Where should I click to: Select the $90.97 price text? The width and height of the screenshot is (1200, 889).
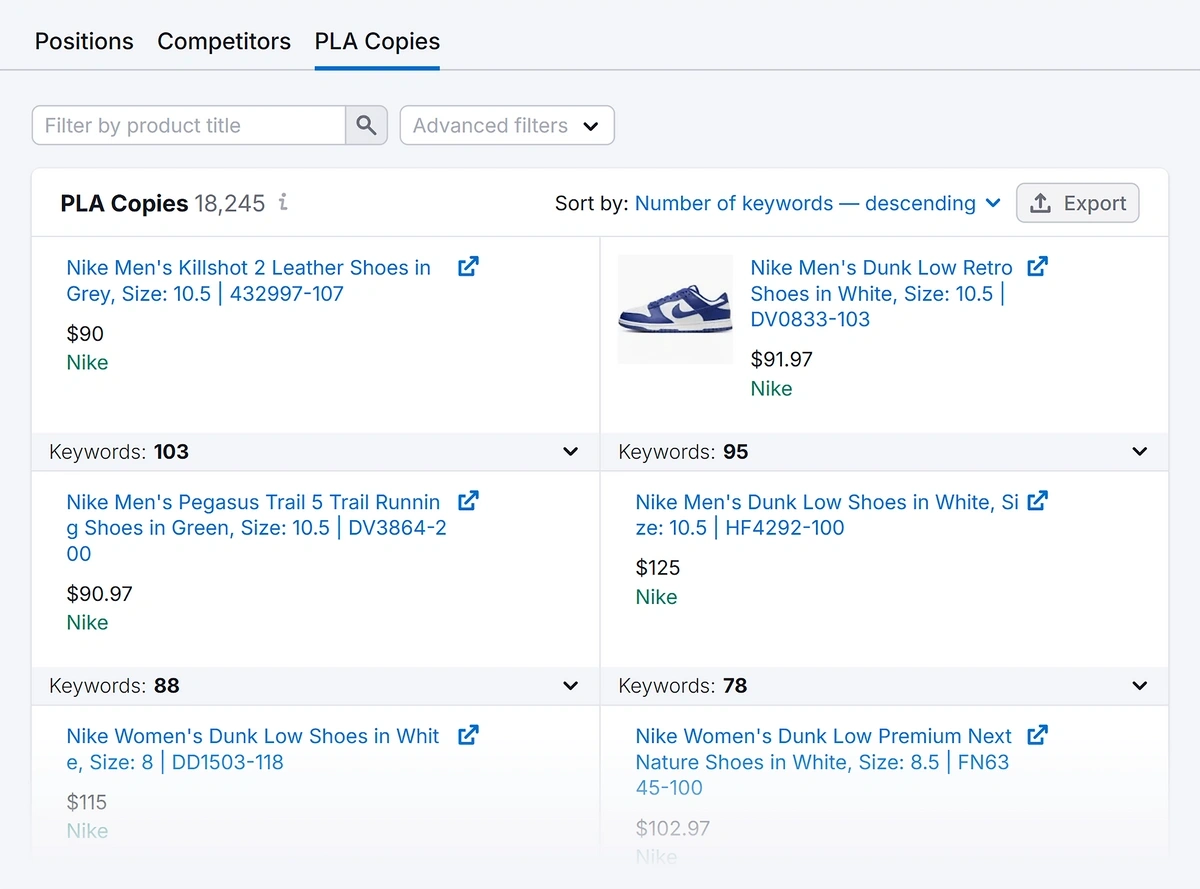(x=99, y=594)
